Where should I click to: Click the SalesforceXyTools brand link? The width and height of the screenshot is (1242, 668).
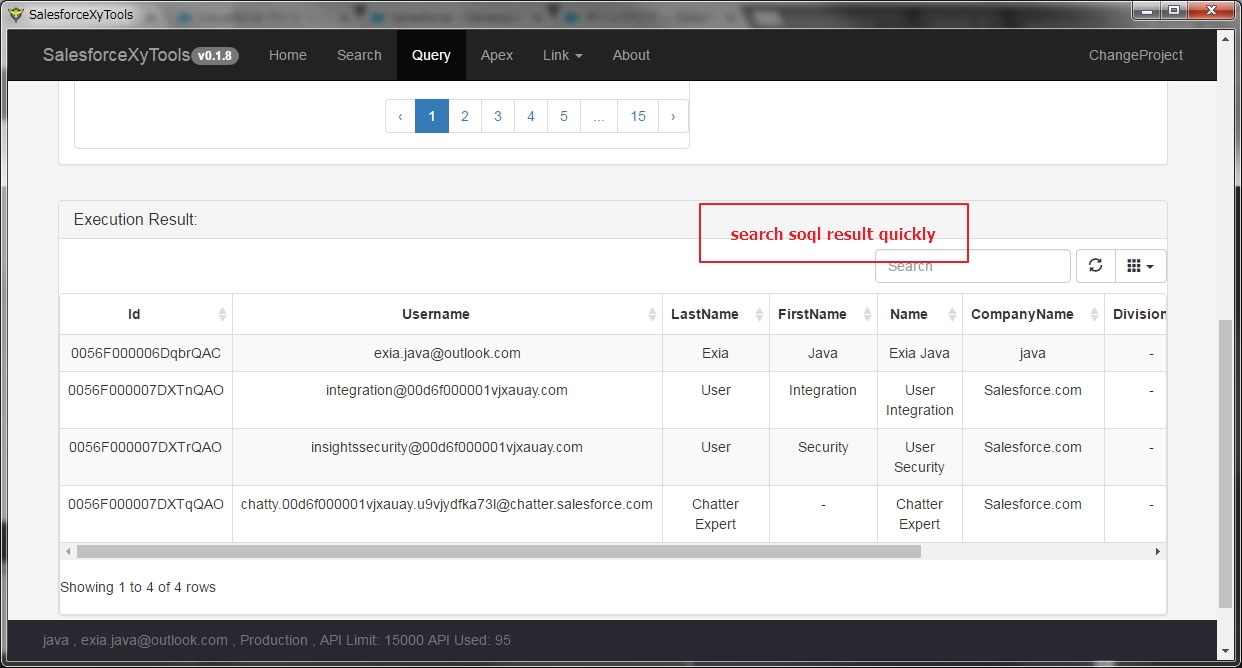pos(116,55)
